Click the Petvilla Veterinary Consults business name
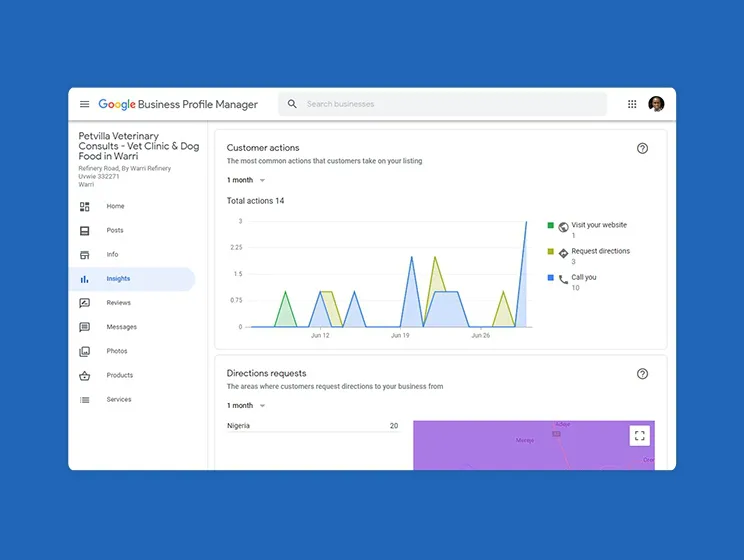The image size is (744, 560). pos(139,146)
